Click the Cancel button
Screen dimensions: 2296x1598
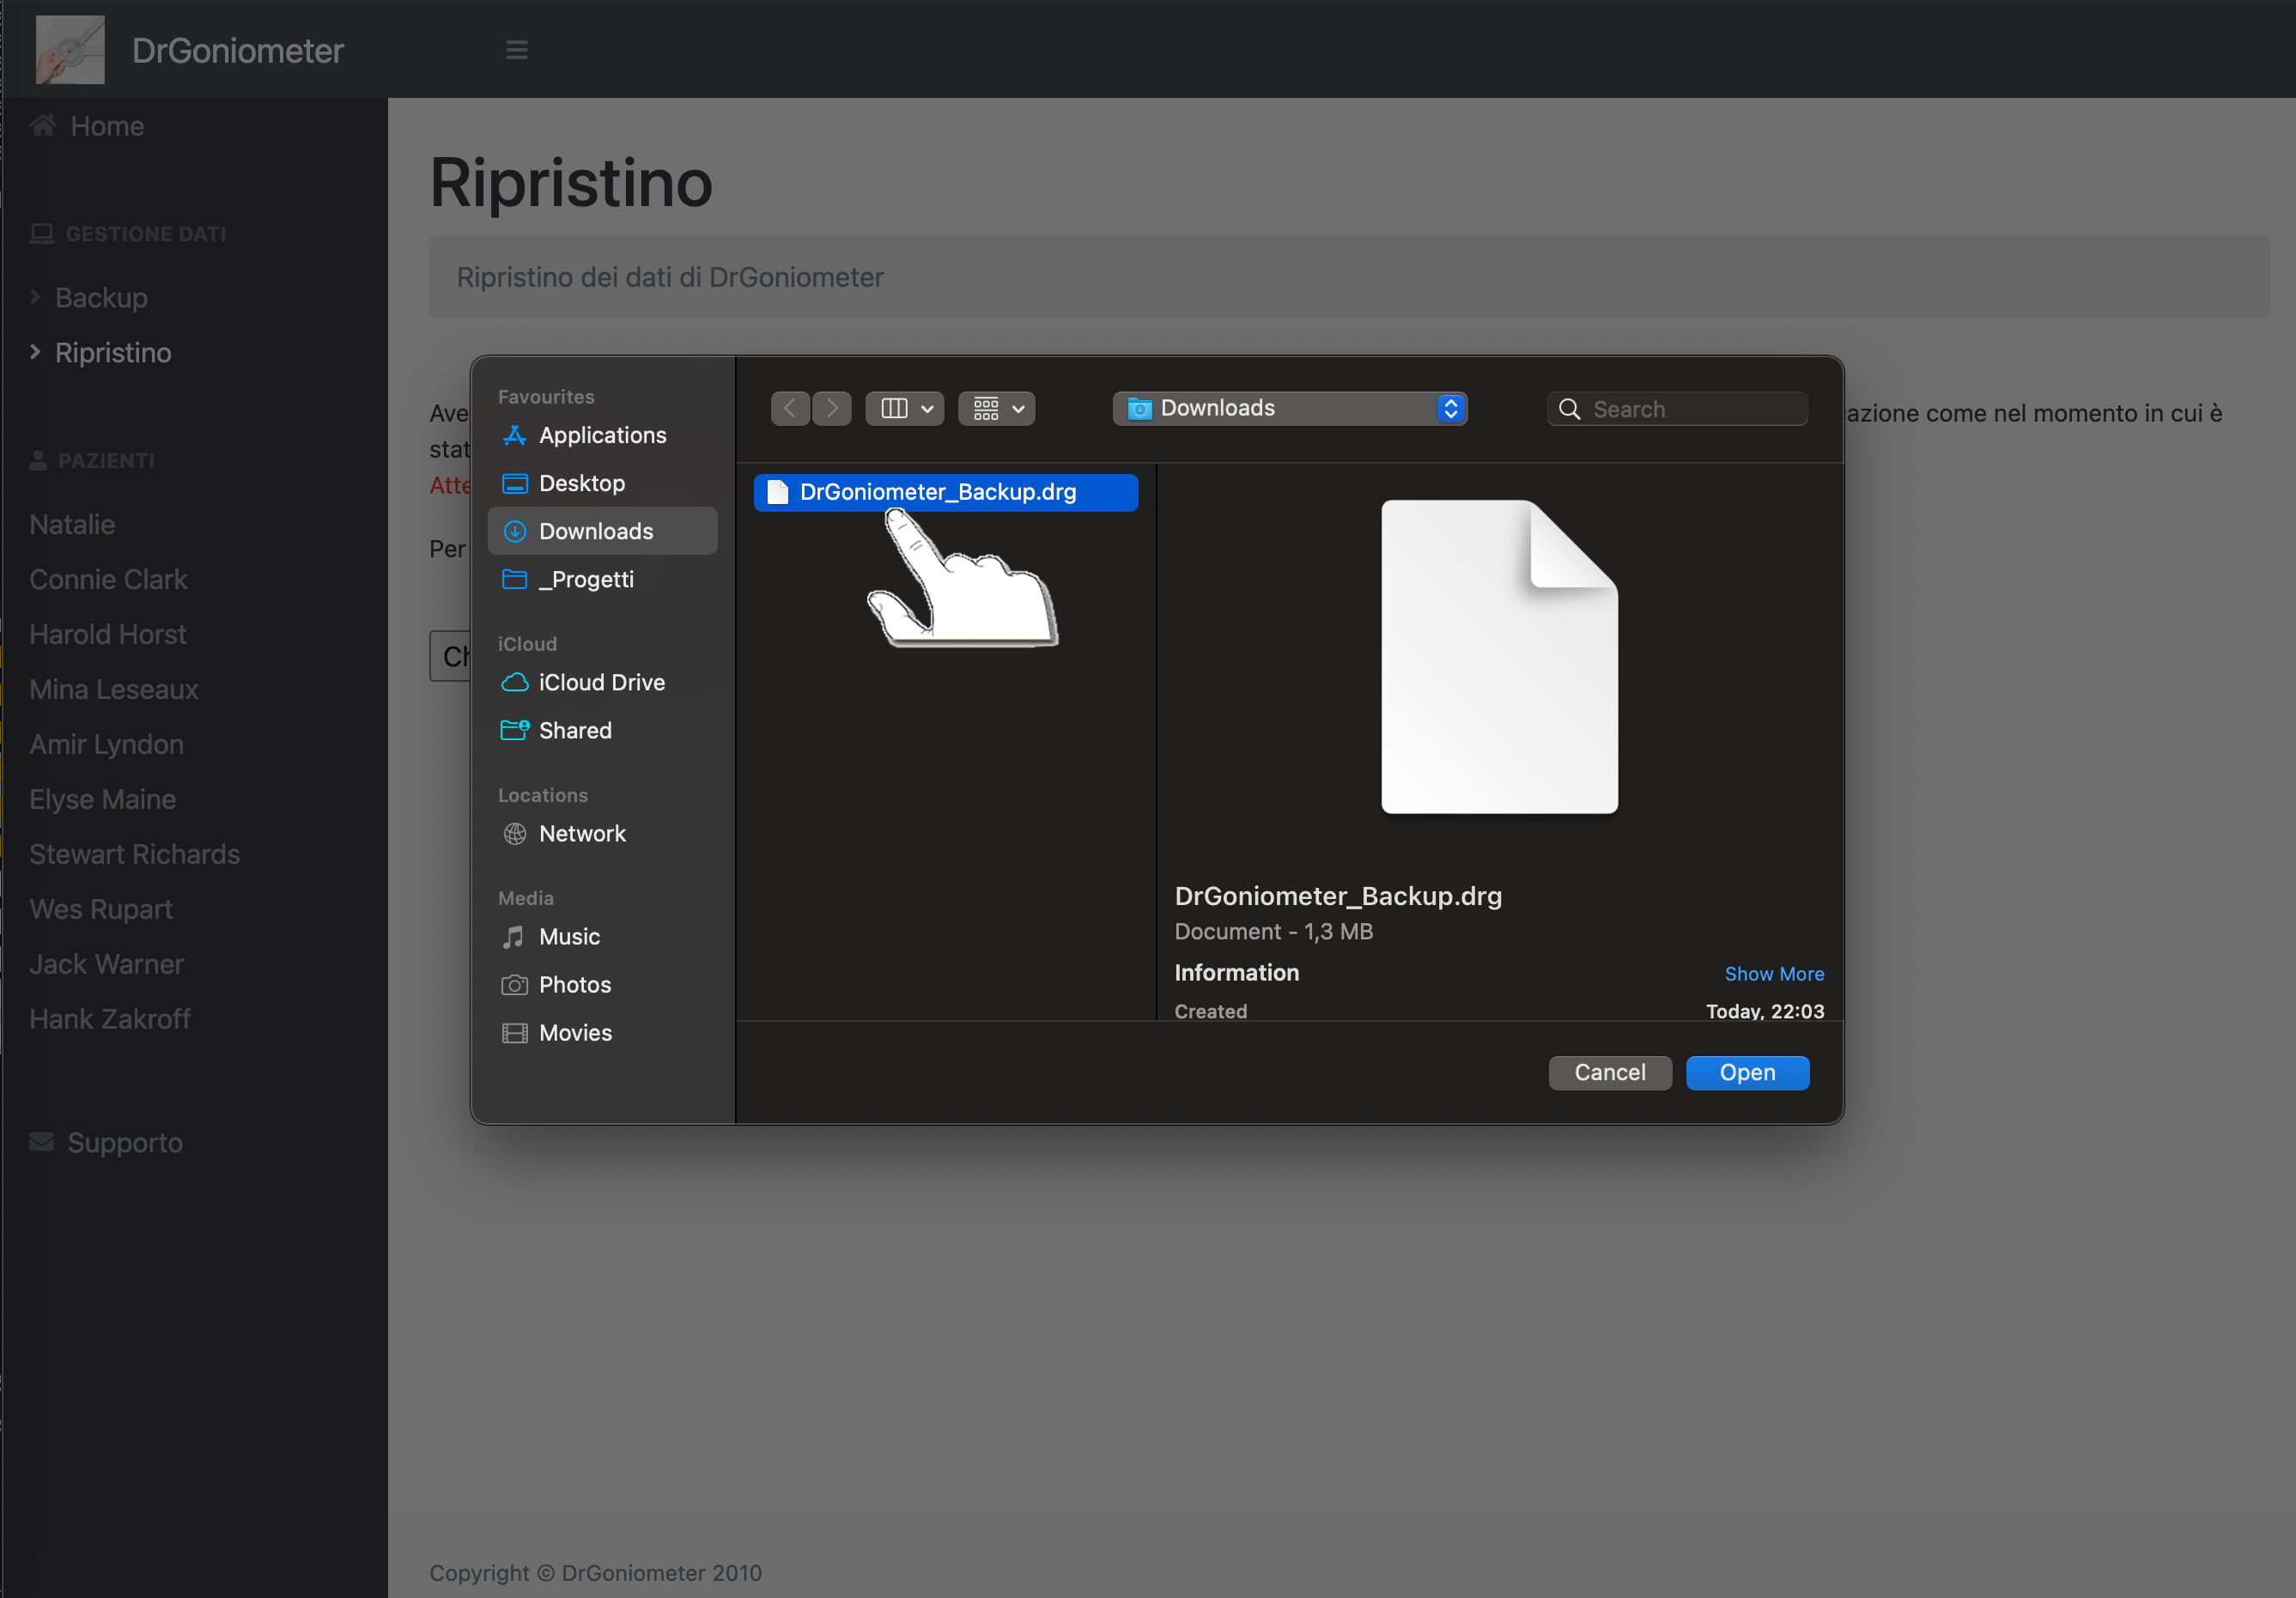coord(1610,1072)
